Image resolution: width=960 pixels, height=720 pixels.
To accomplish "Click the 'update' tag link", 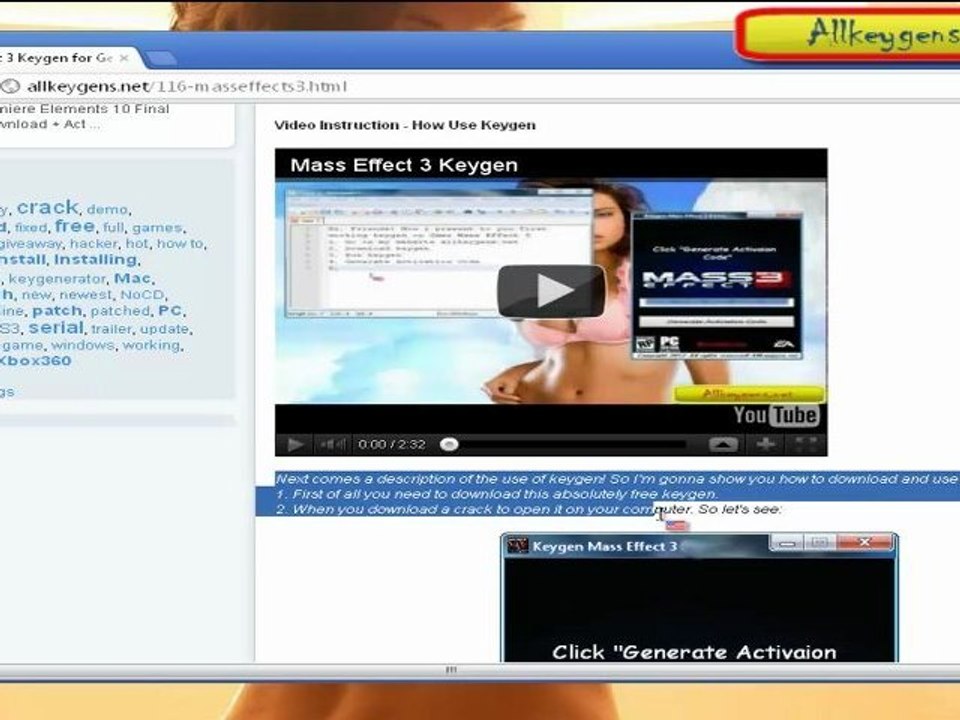I will click(164, 329).
